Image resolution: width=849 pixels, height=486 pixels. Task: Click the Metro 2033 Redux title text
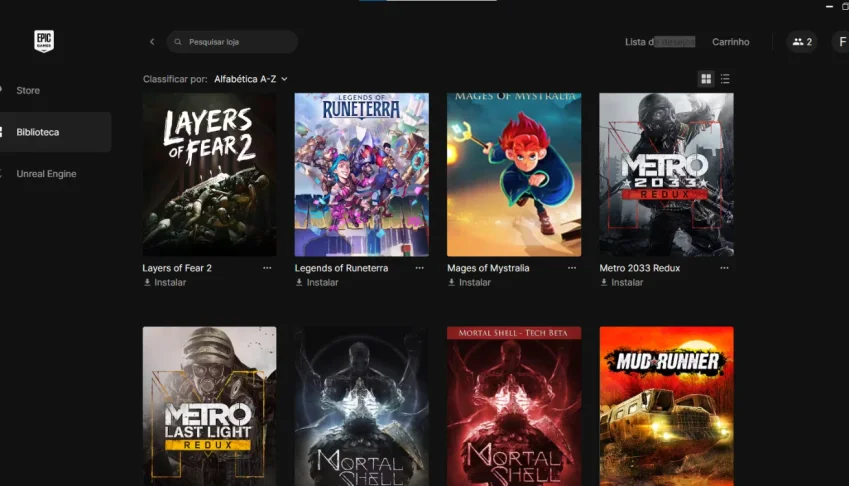coord(639,268)
